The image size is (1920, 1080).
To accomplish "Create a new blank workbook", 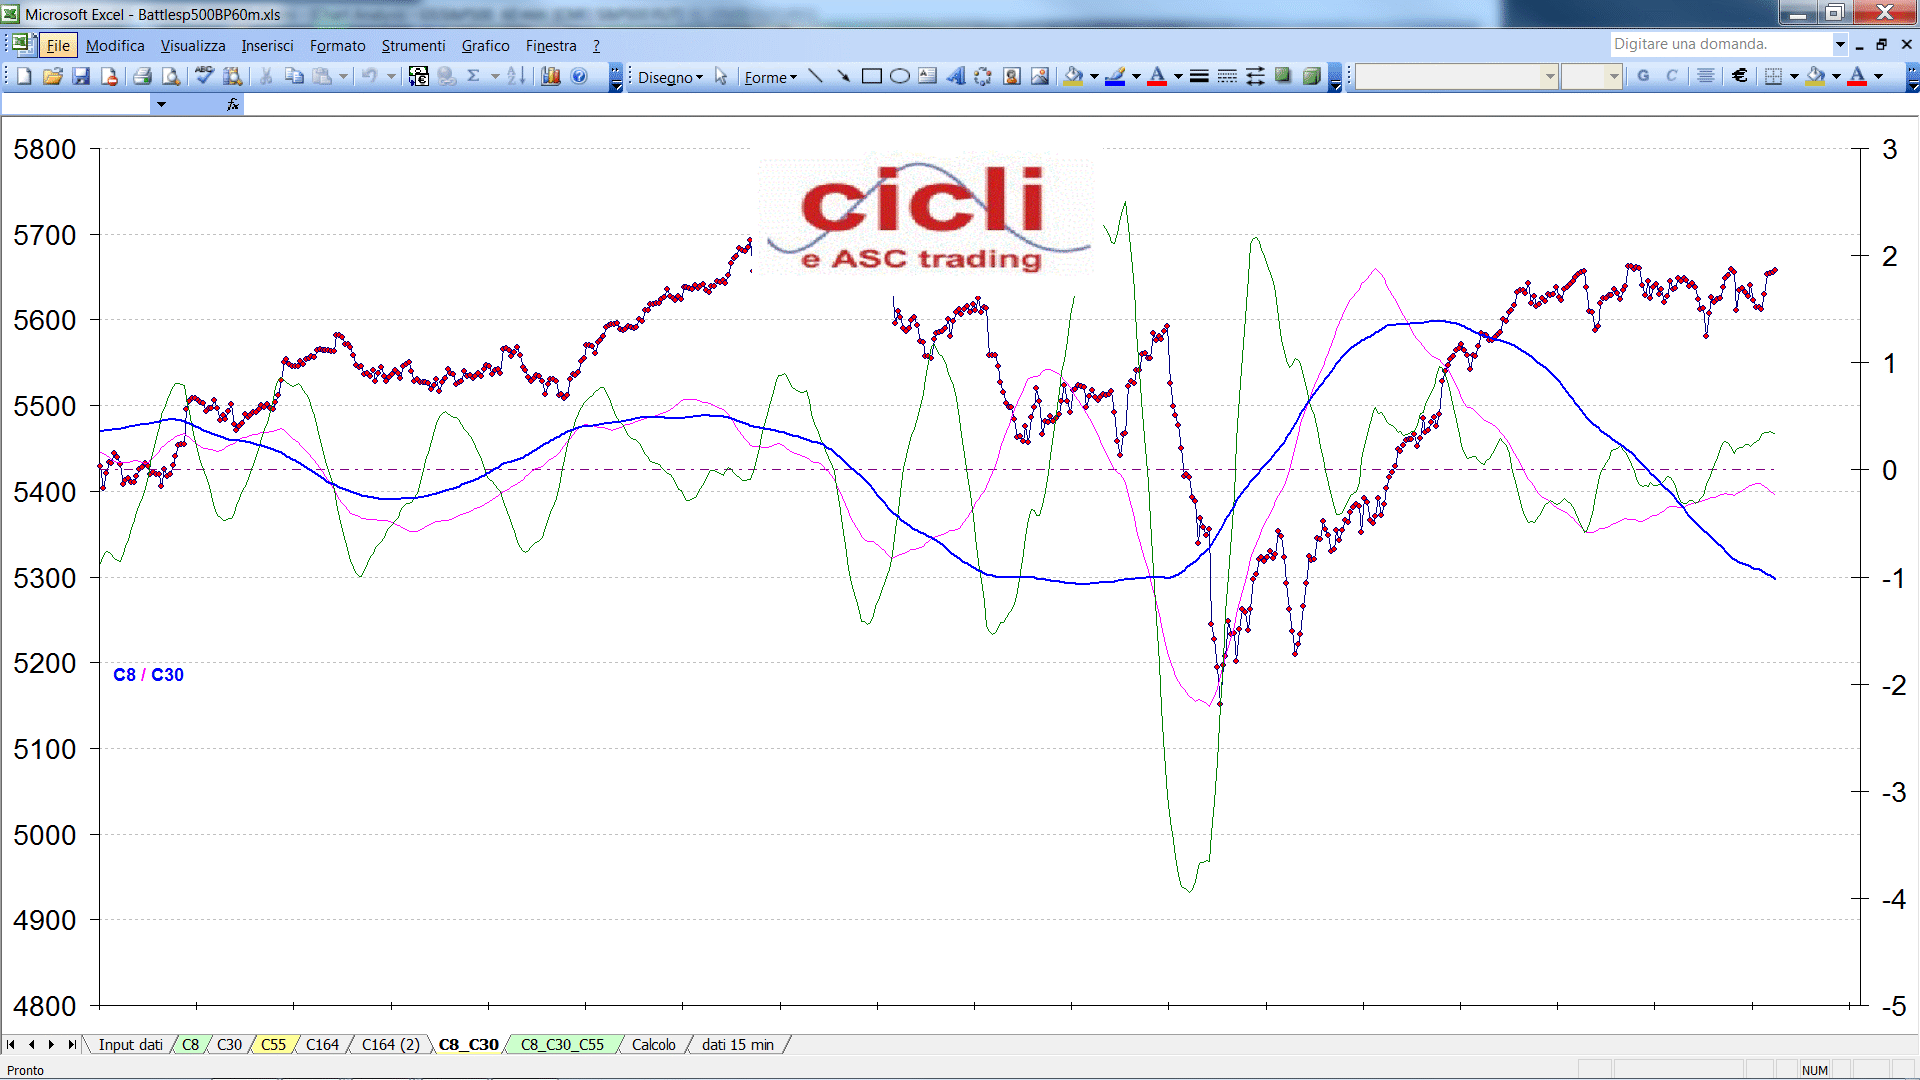I will (x=25, y=76).
